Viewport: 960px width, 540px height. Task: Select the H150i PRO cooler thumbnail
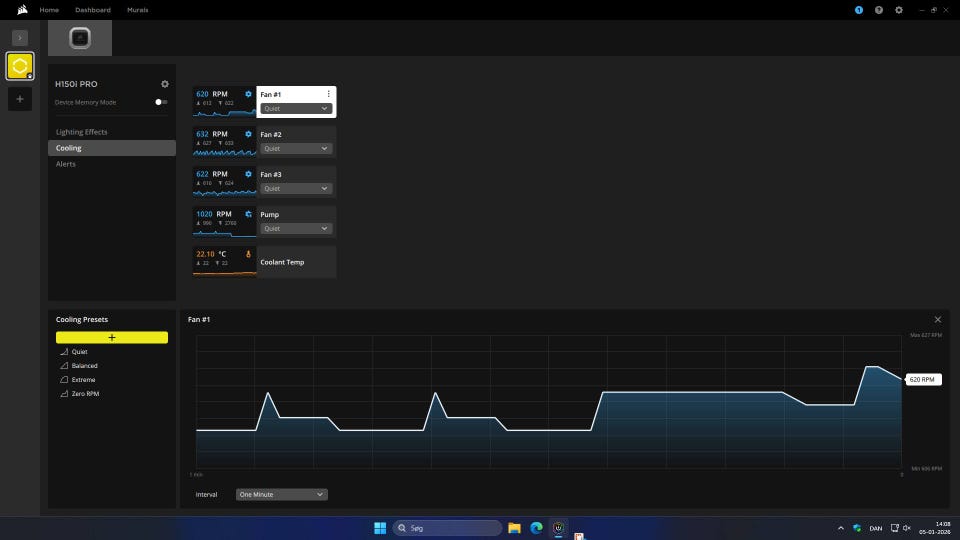click(80, 38)
